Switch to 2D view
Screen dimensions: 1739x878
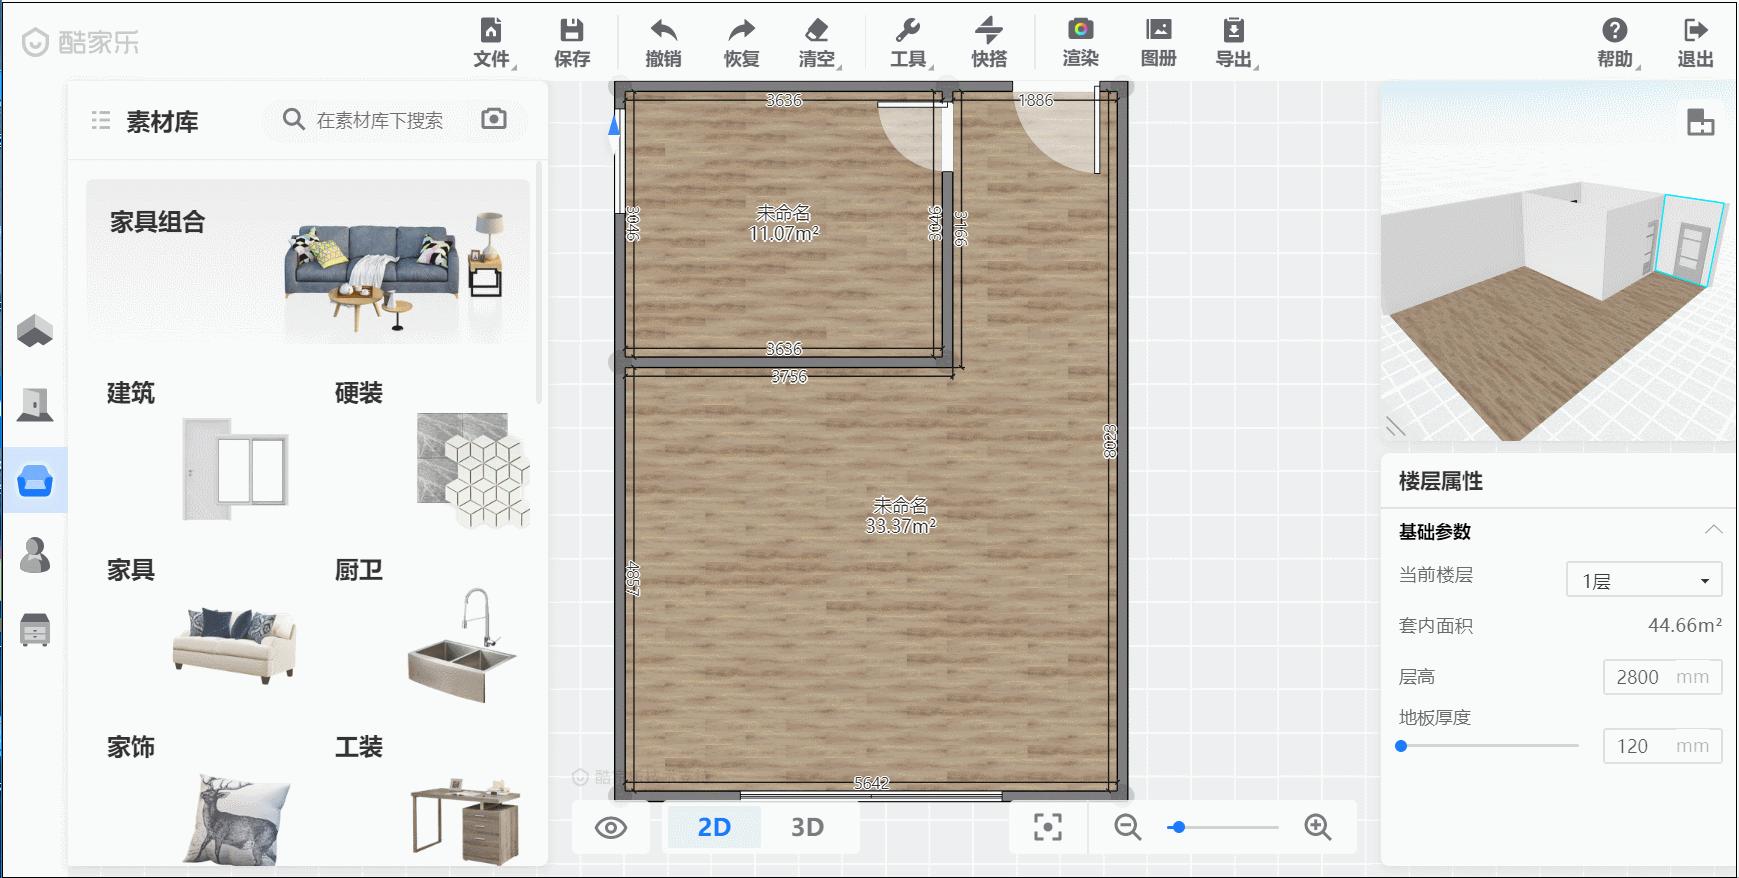(x=714, y=827)
